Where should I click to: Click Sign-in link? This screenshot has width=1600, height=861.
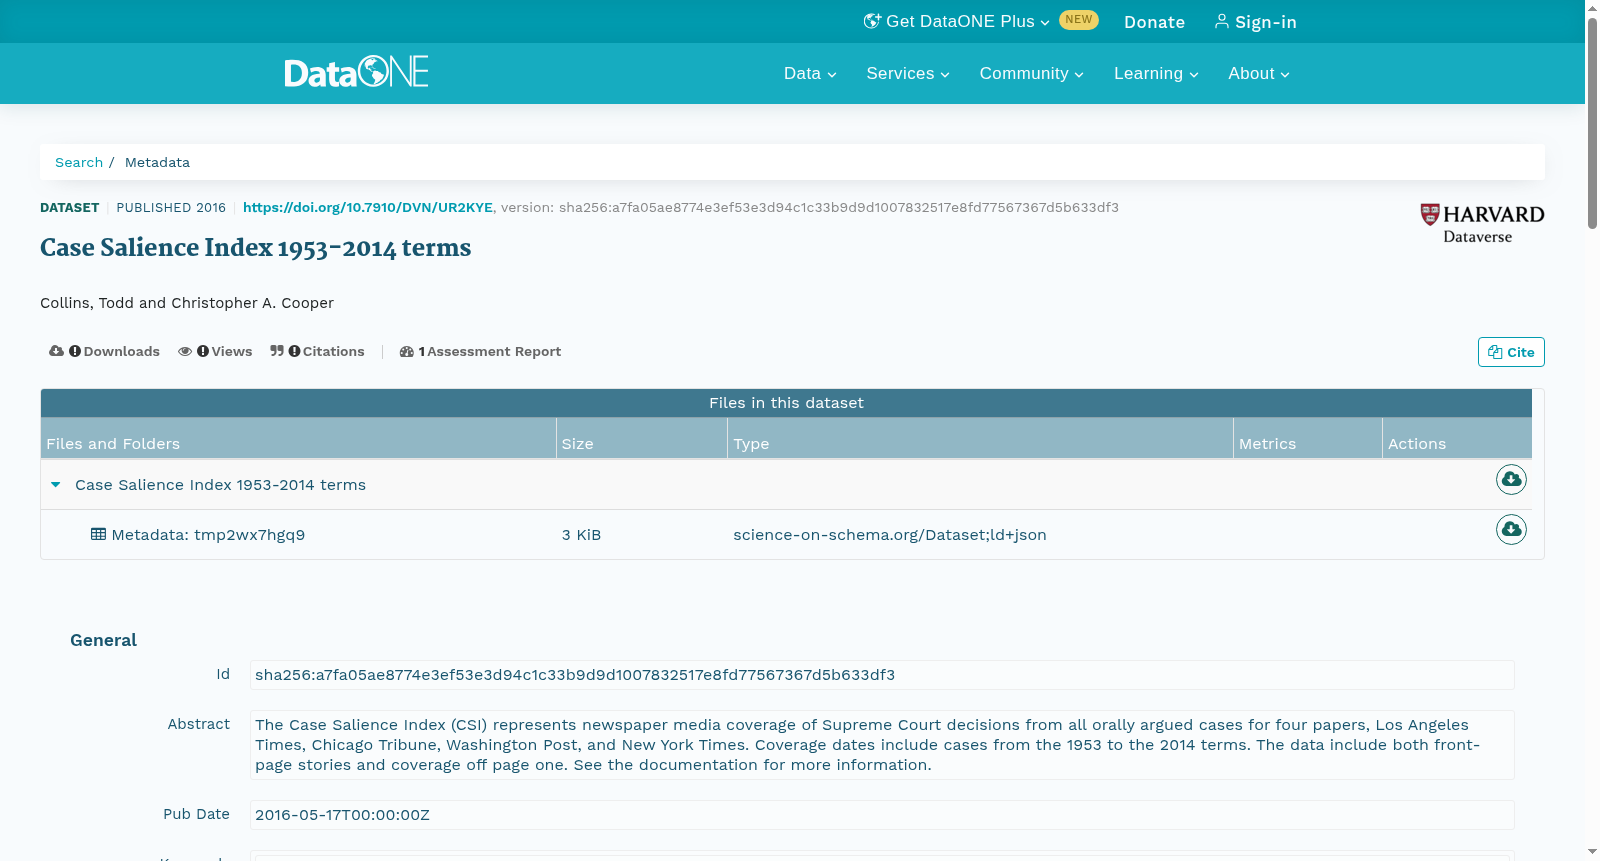click(1256, 22)
